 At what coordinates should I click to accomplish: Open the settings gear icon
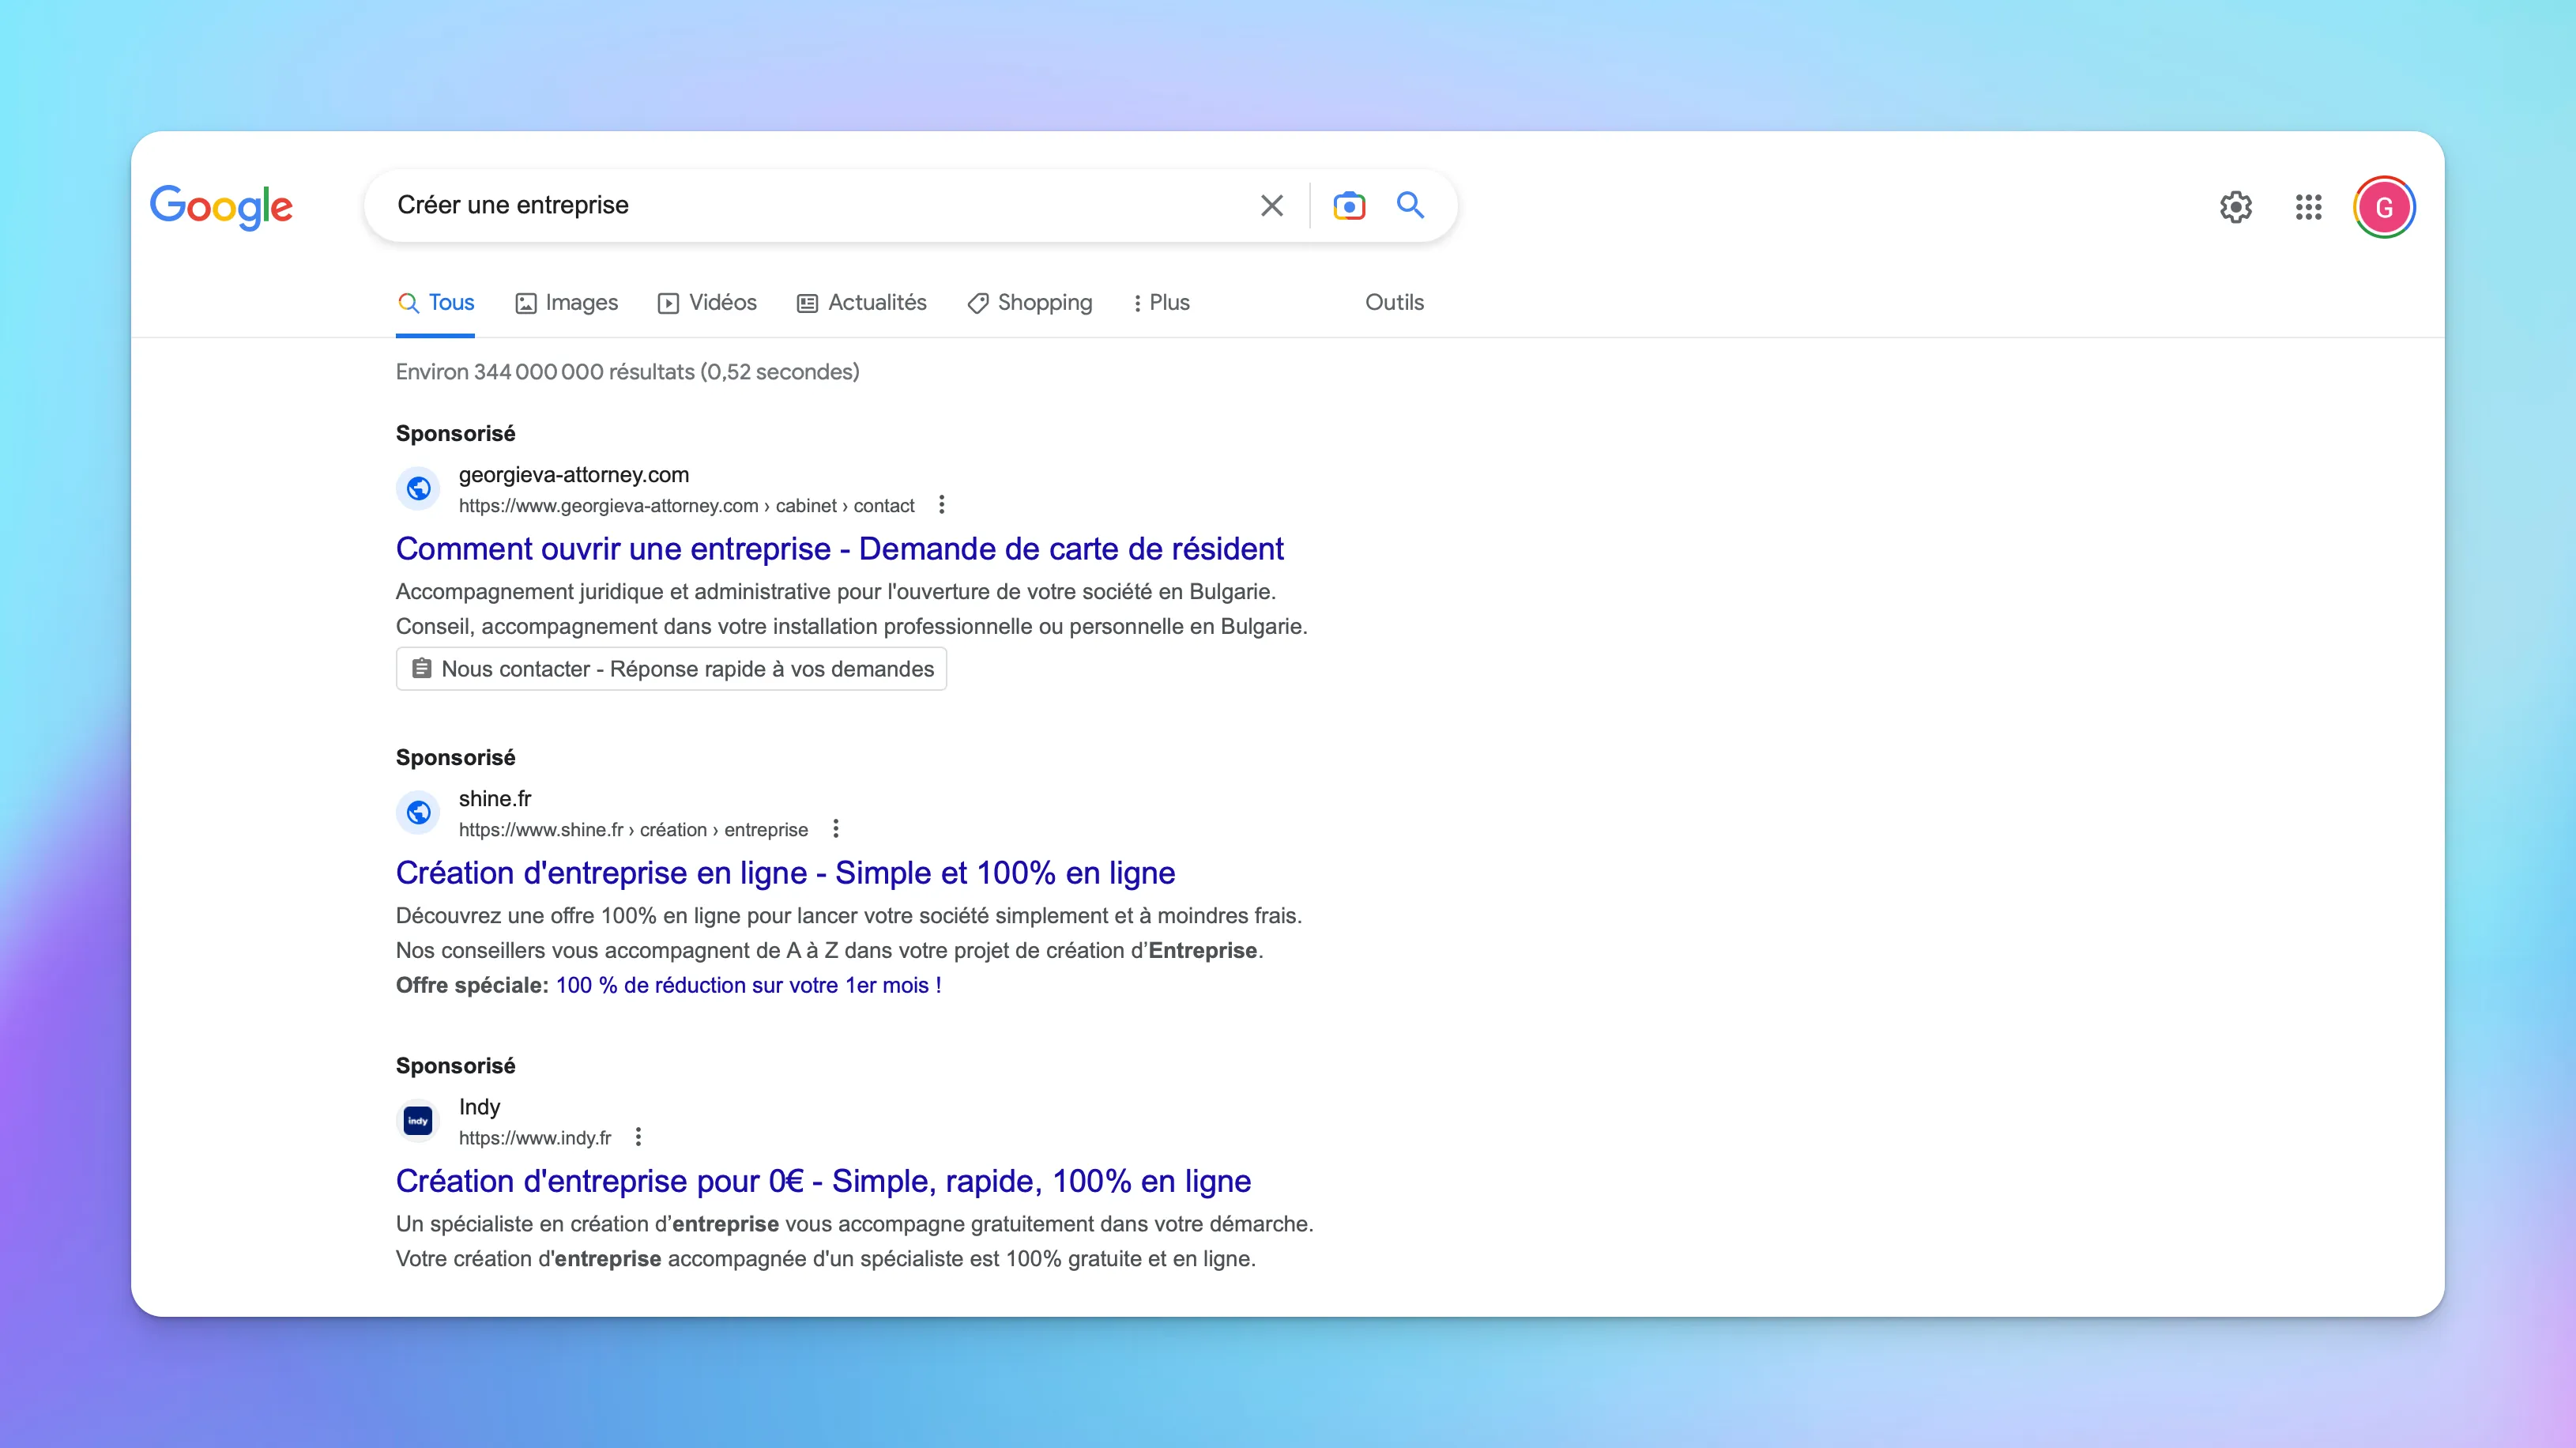coord(2236,207)
